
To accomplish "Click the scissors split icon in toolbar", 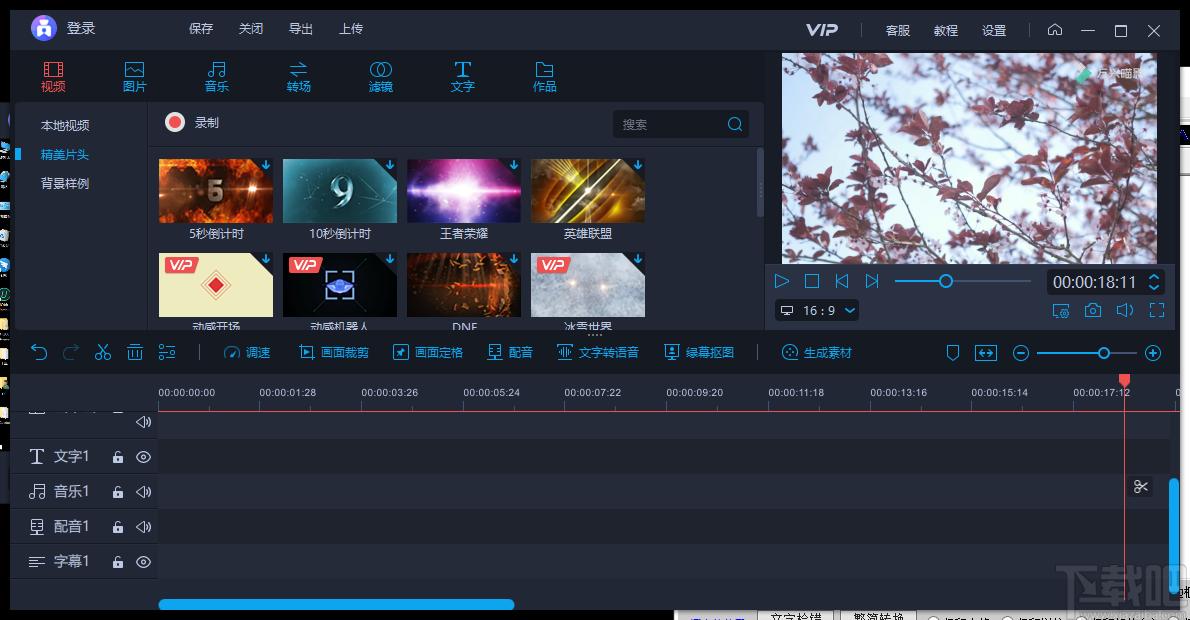I will tap(102, 352).
